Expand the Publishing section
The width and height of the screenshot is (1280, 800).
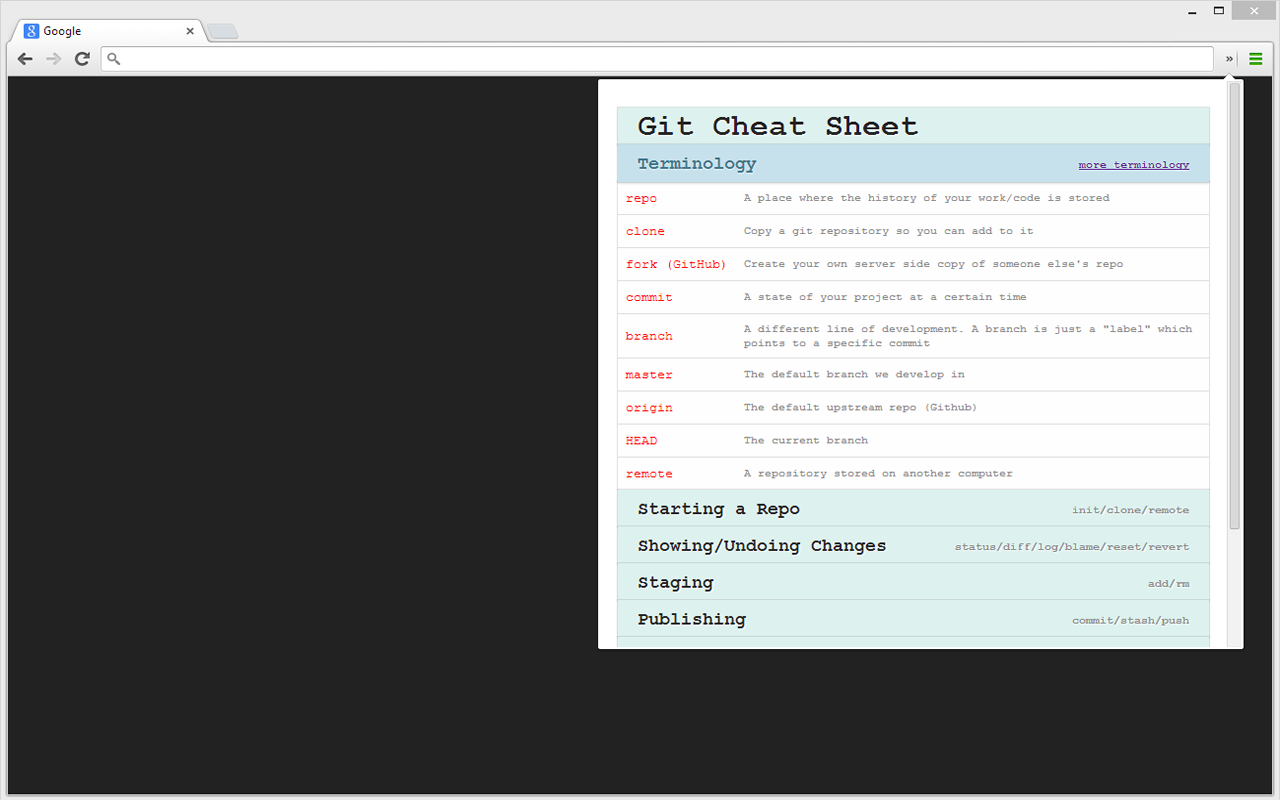point(691,619)
